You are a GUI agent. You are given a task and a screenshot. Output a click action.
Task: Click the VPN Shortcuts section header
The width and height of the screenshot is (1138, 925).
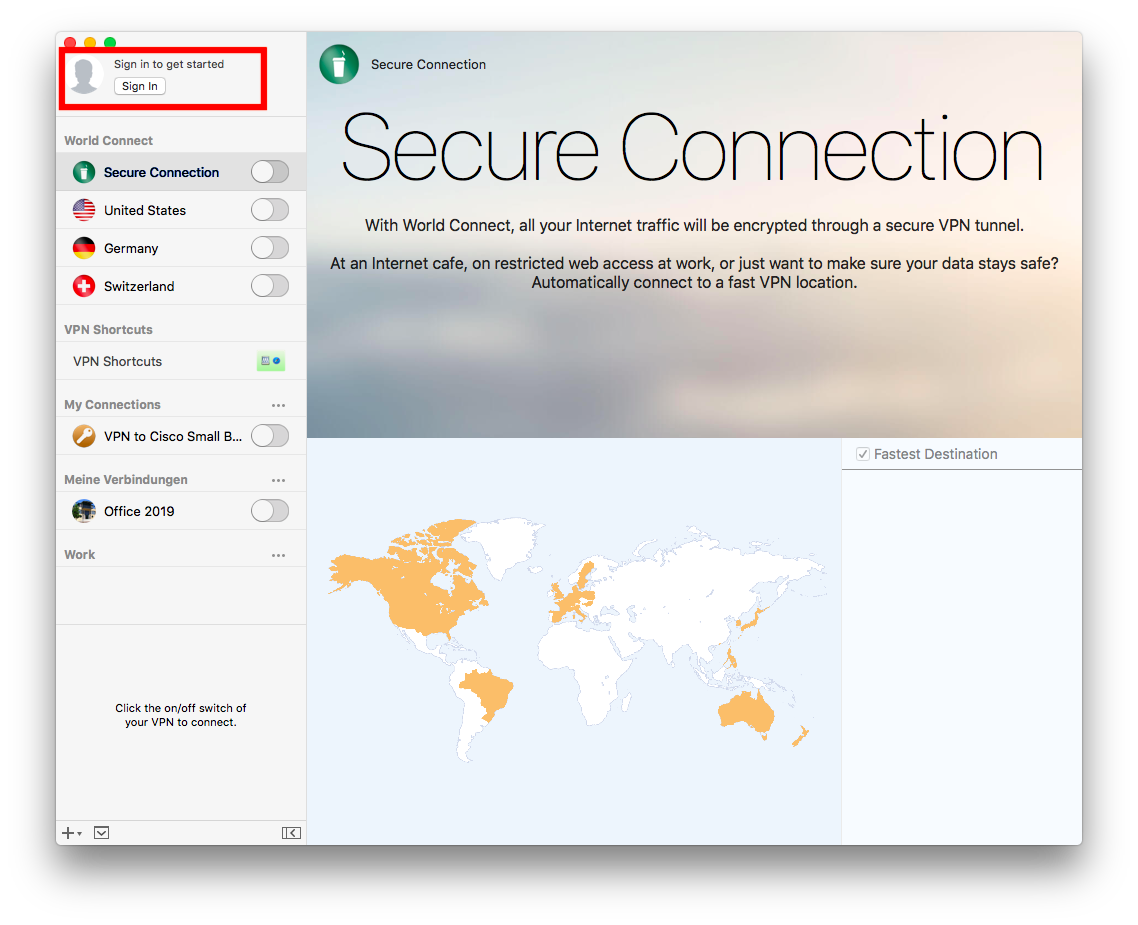pyautogui.click(x=108, y=329)
